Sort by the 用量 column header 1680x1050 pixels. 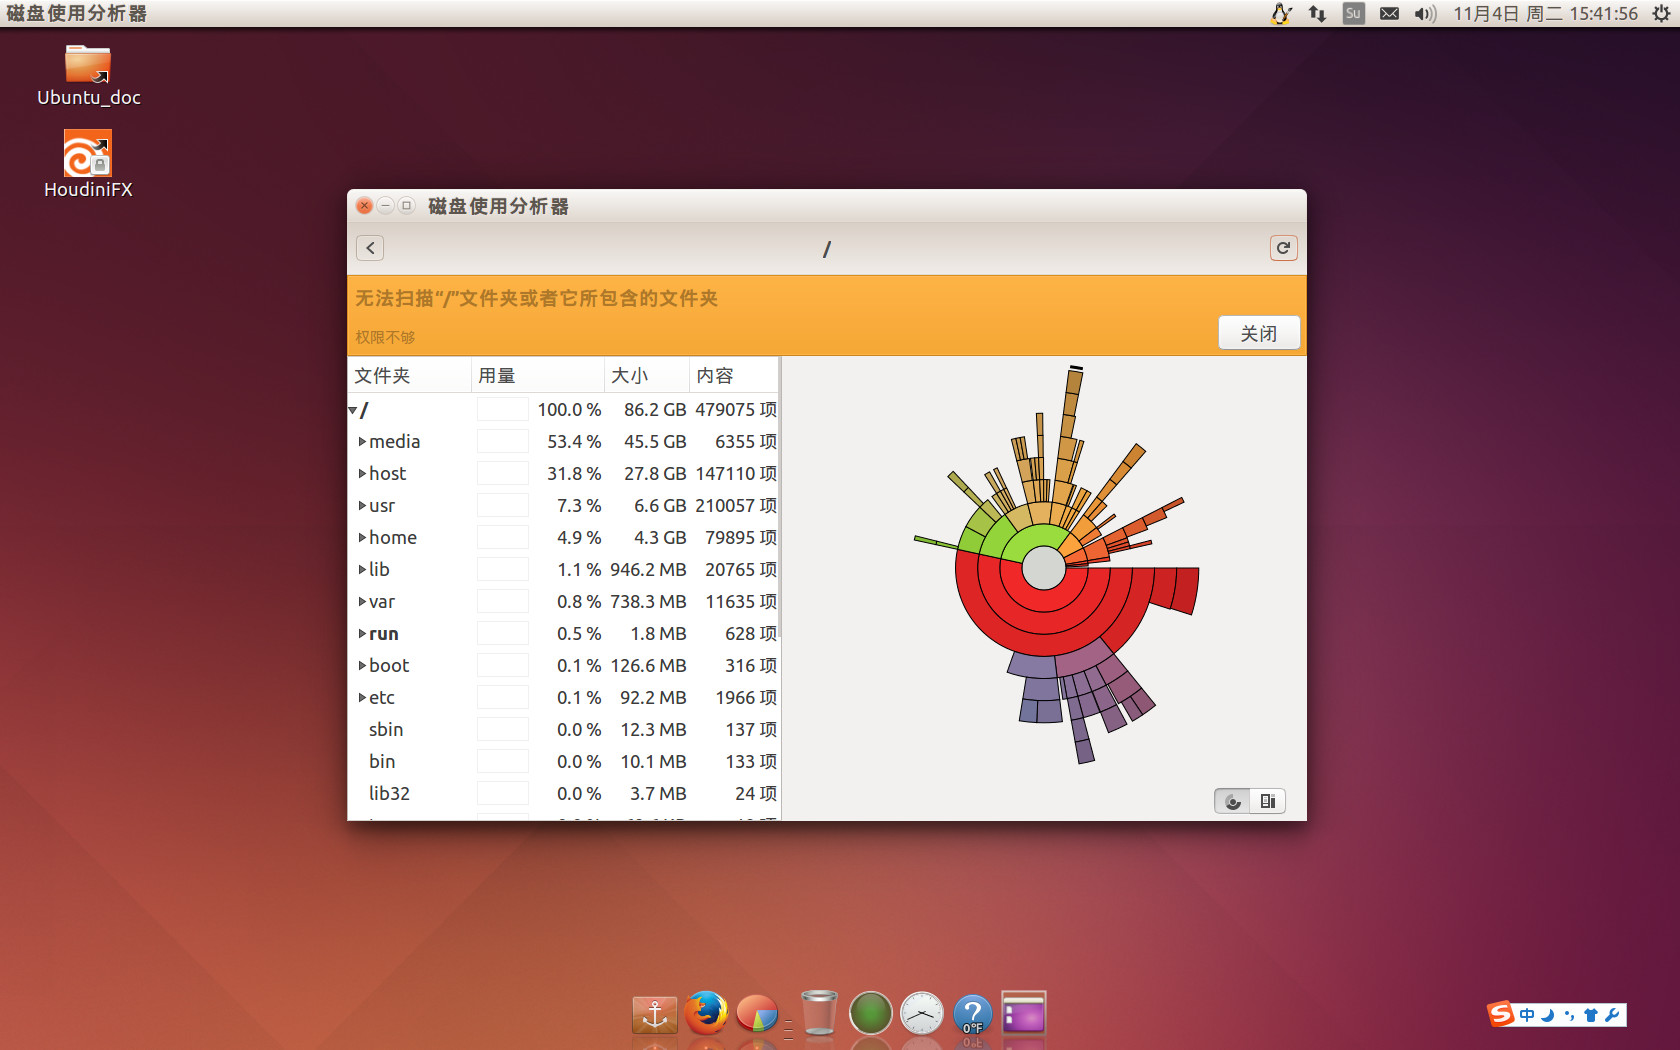tap(538, 375)
